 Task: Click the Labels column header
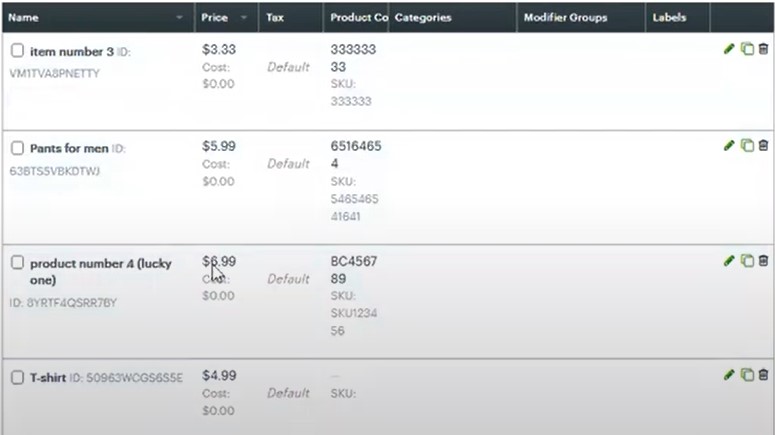670,18
